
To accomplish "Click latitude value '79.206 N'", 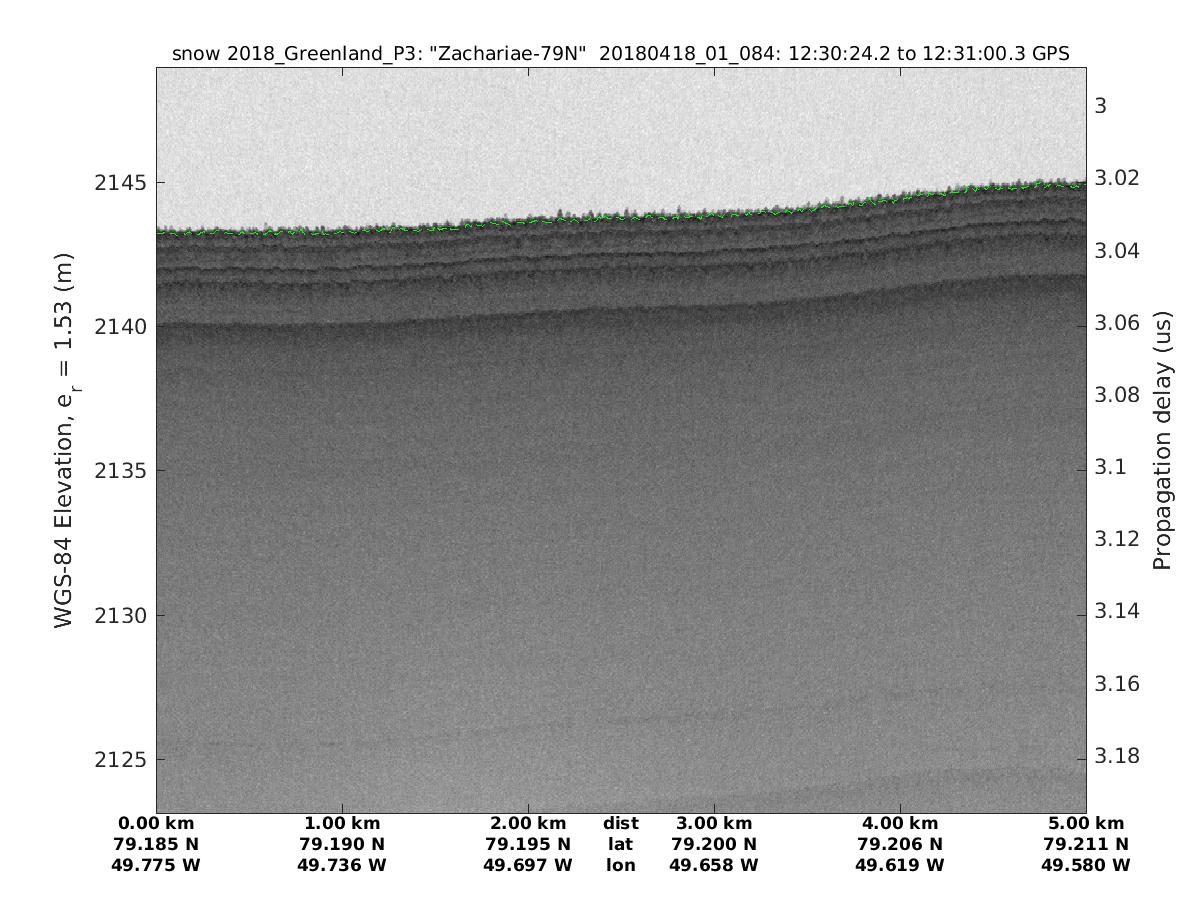I will pos(900,844).
